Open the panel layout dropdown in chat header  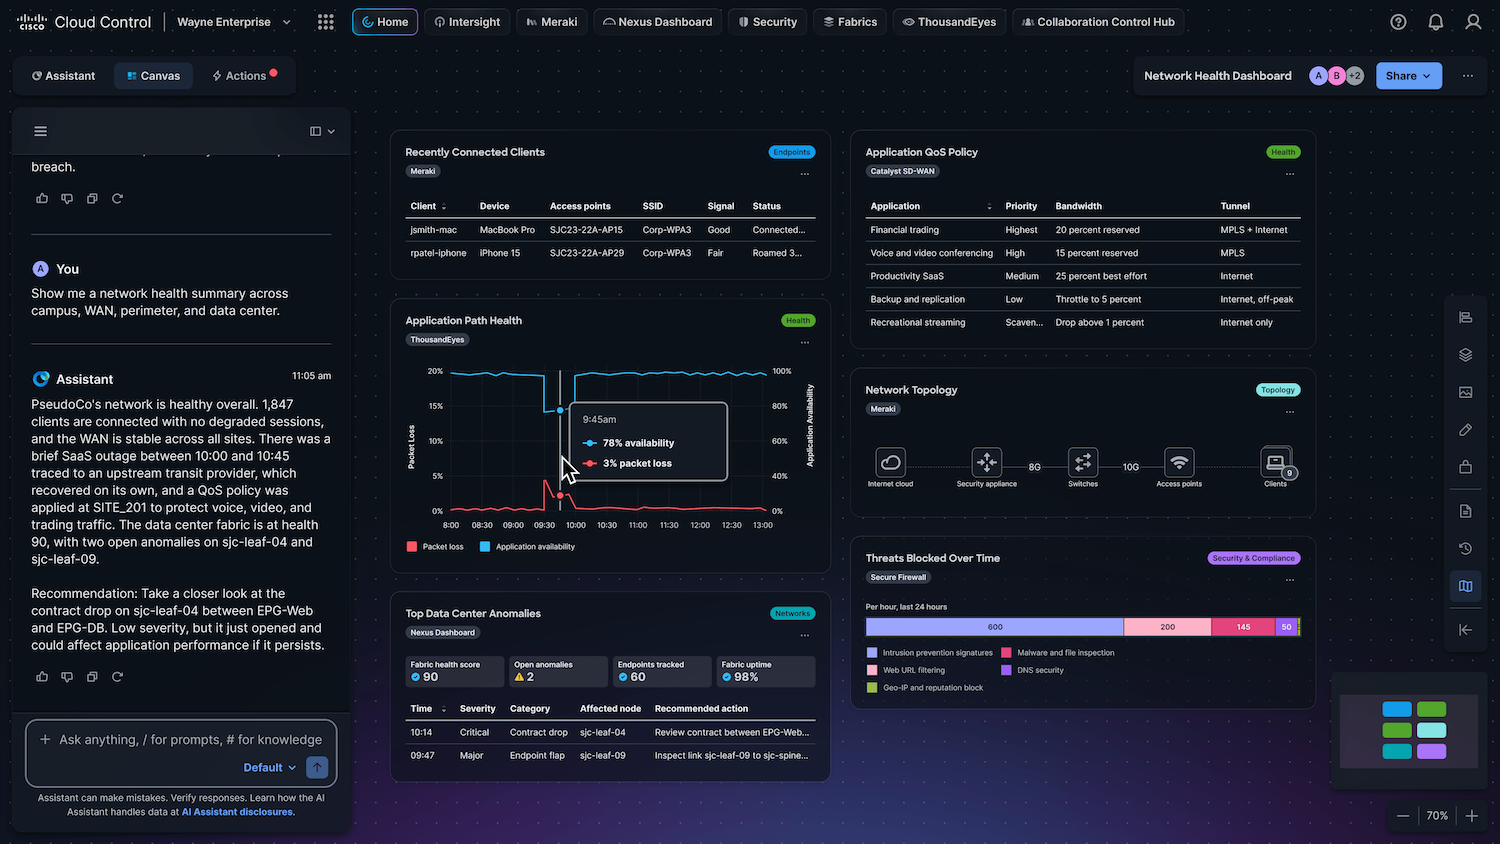[x=322, y=131]
